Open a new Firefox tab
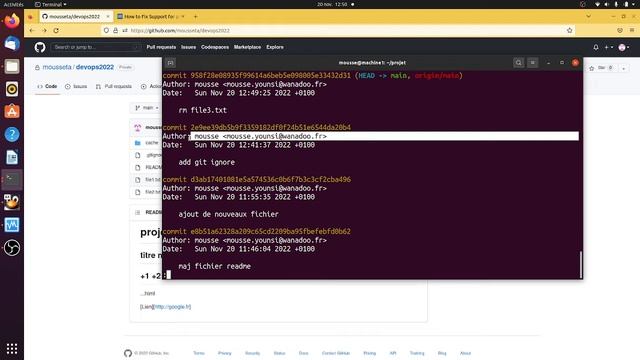 point(196,16)
